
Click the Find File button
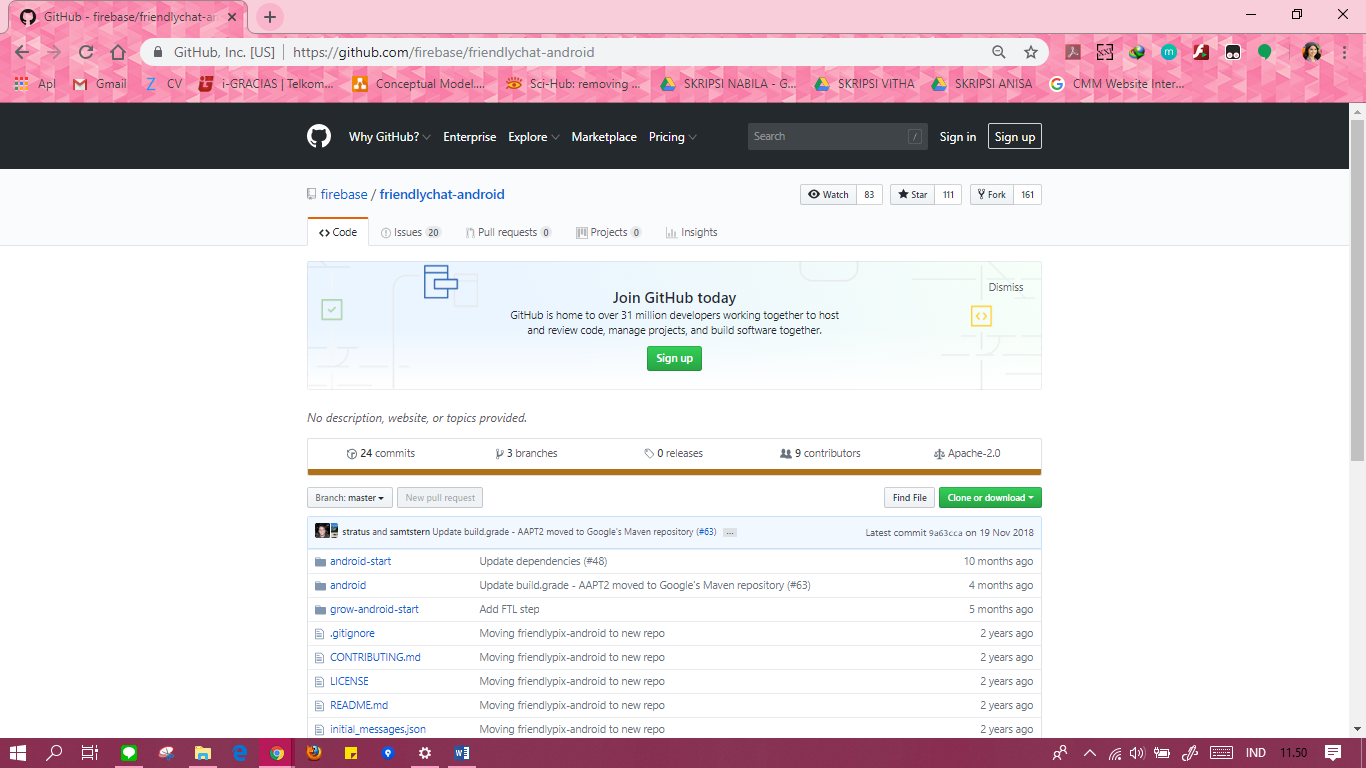point(909,498)
